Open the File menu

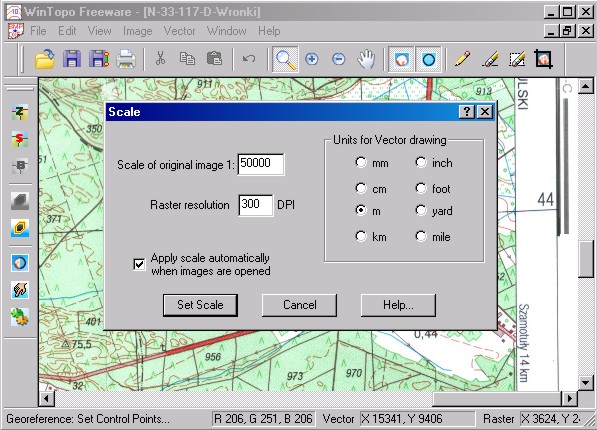click(38, 31)
